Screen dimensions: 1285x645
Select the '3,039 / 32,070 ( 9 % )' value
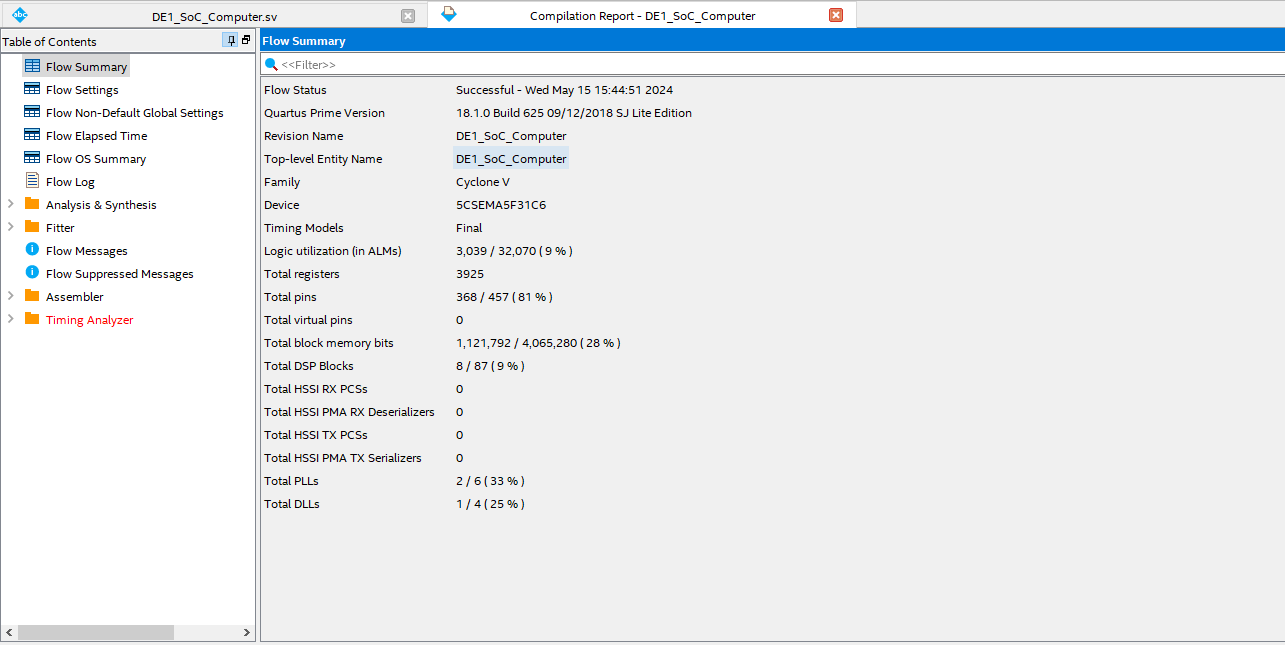(x=514, y=251)
